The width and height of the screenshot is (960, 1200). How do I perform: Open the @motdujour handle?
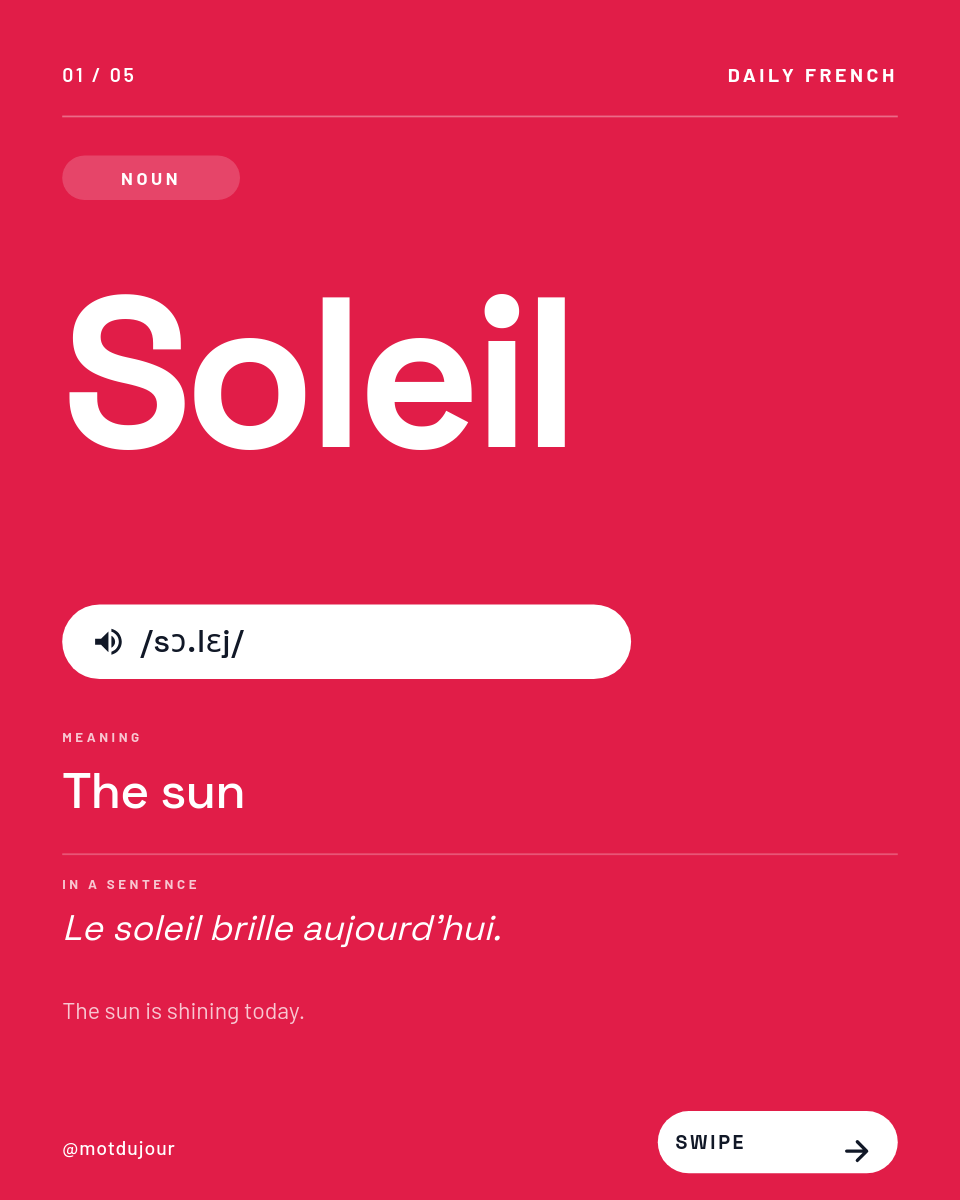(119, 1149)
